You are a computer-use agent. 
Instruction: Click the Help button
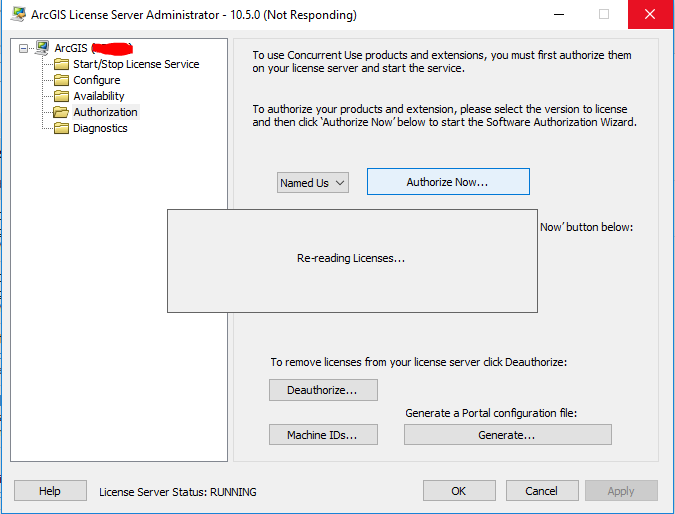point(50,491)
